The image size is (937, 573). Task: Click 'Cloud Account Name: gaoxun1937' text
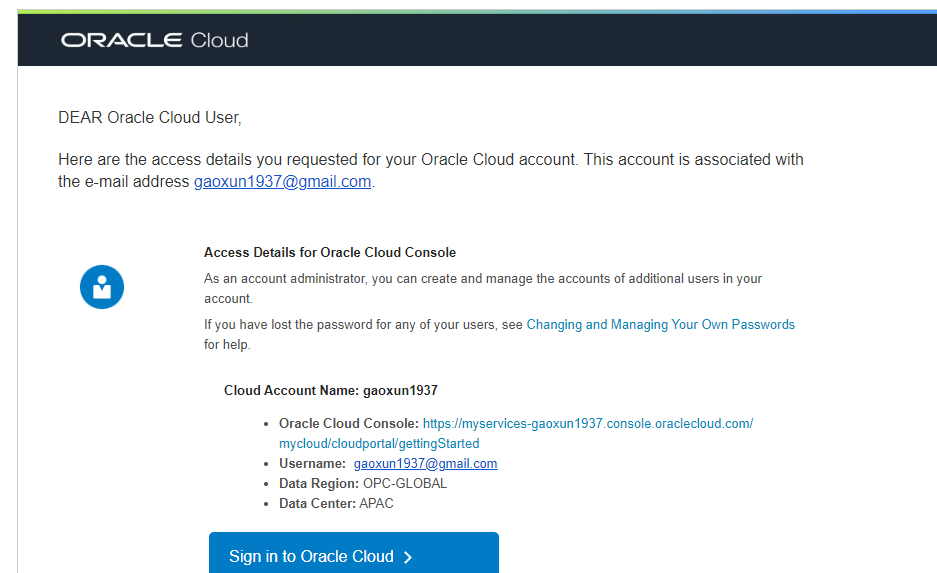(330, 391)
